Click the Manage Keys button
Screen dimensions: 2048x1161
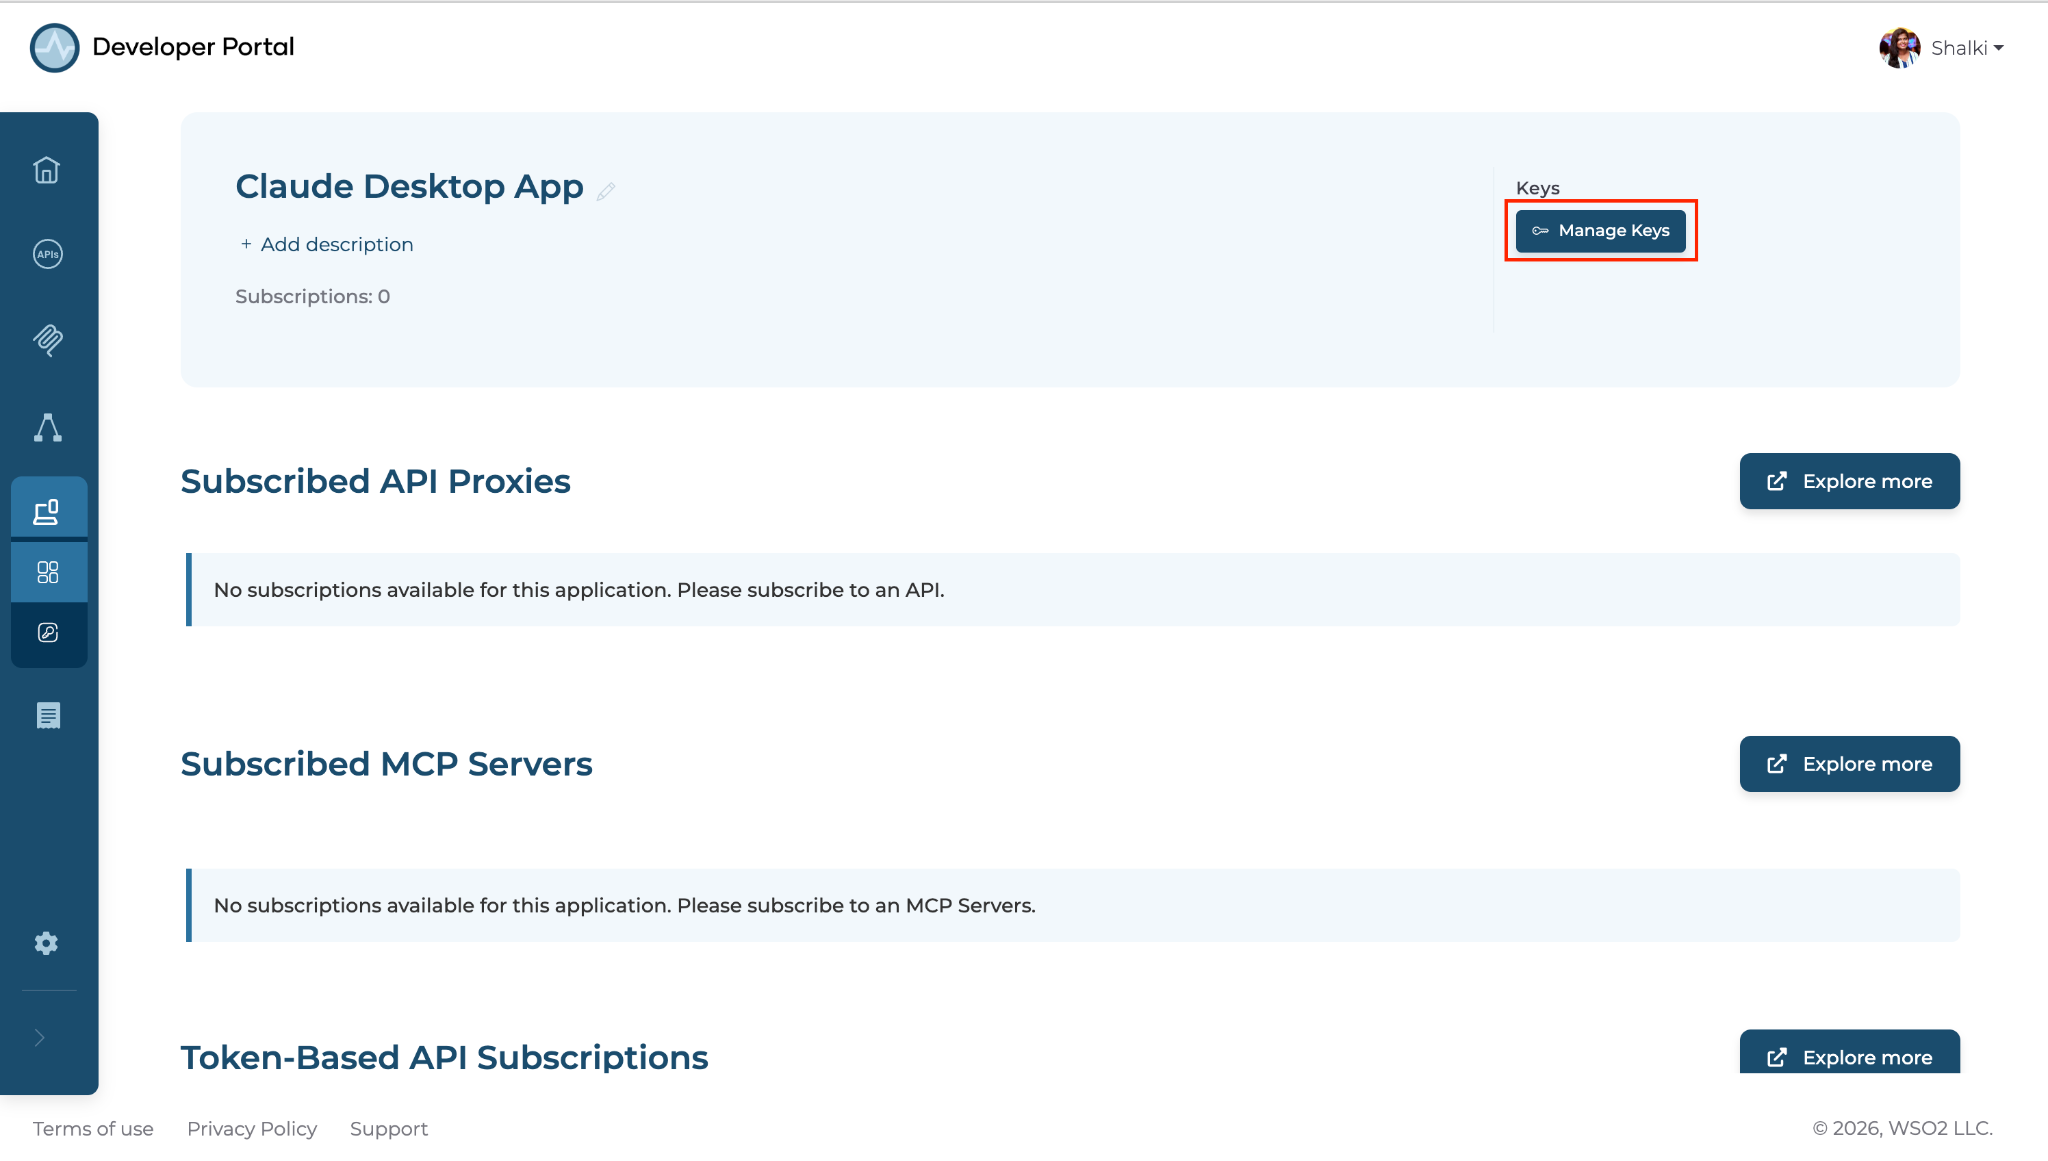(x=1600, y=231)
